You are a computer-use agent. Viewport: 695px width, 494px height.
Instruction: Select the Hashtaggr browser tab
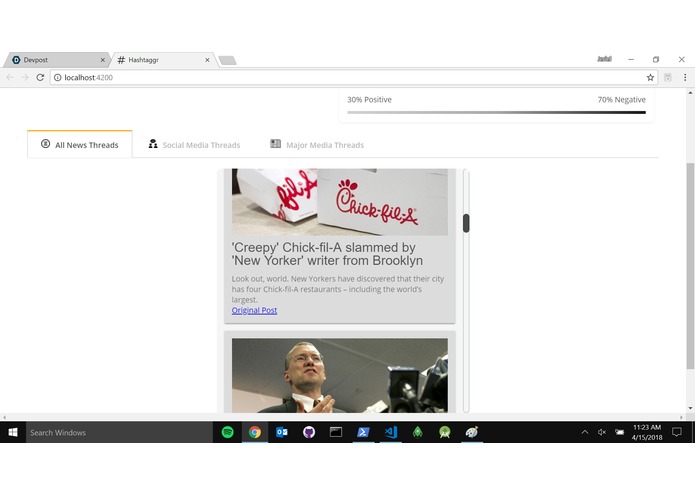coord(163,60)
